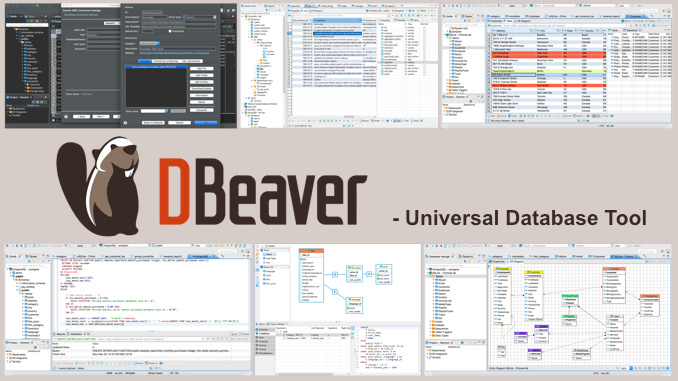Click the language table box in query builder diagram

[x=354, y=305]
